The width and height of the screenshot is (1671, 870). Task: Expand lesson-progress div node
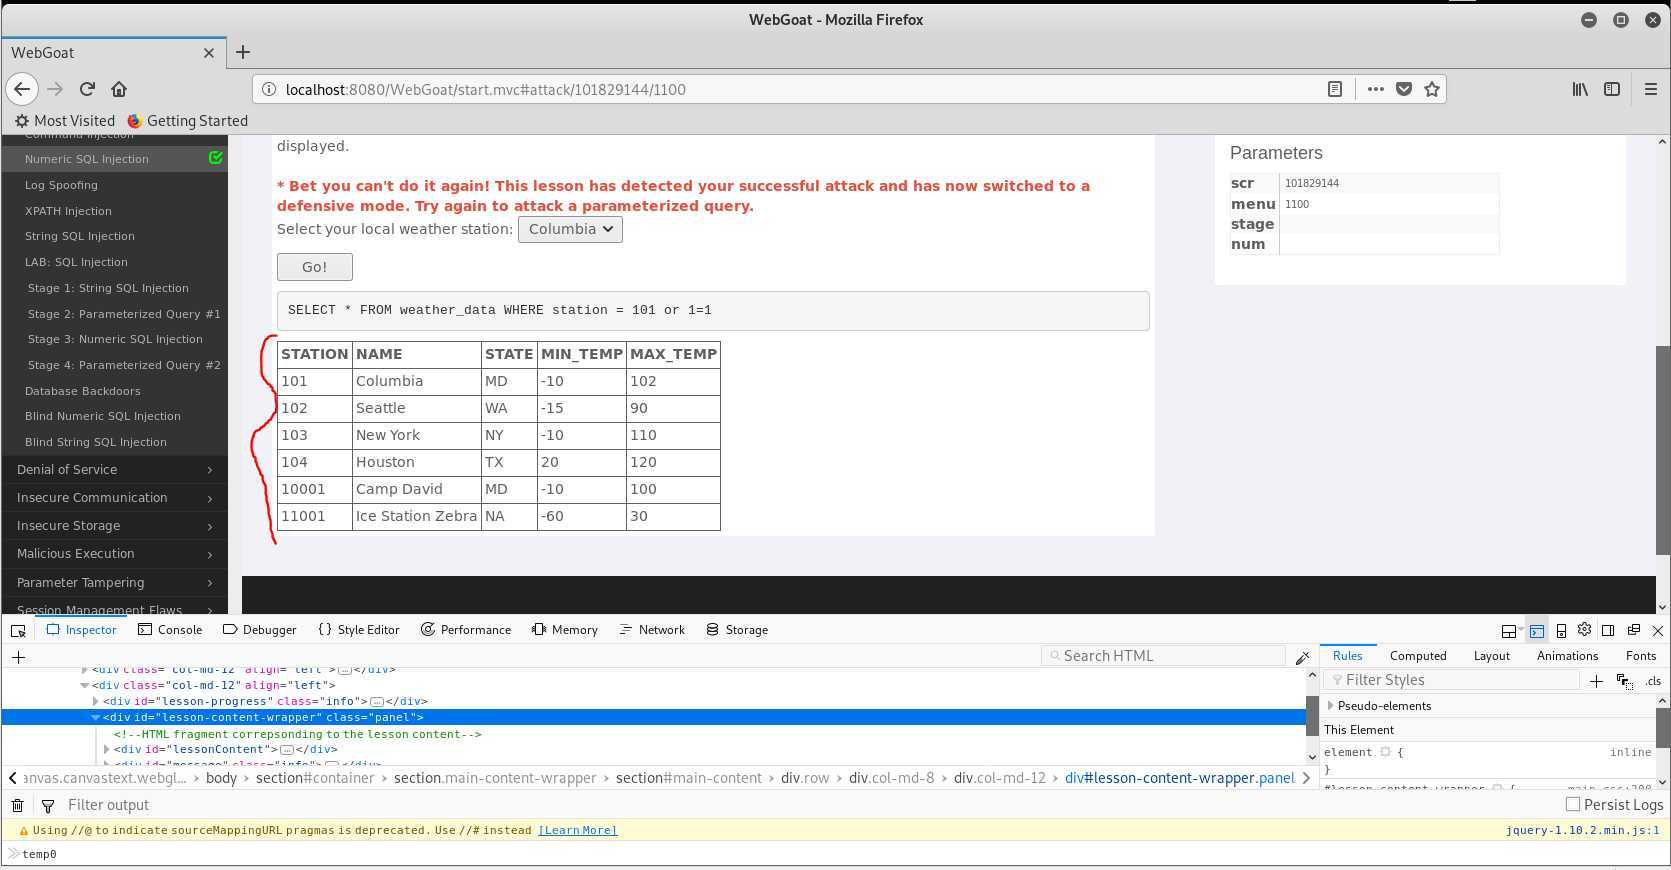(95, 702)
